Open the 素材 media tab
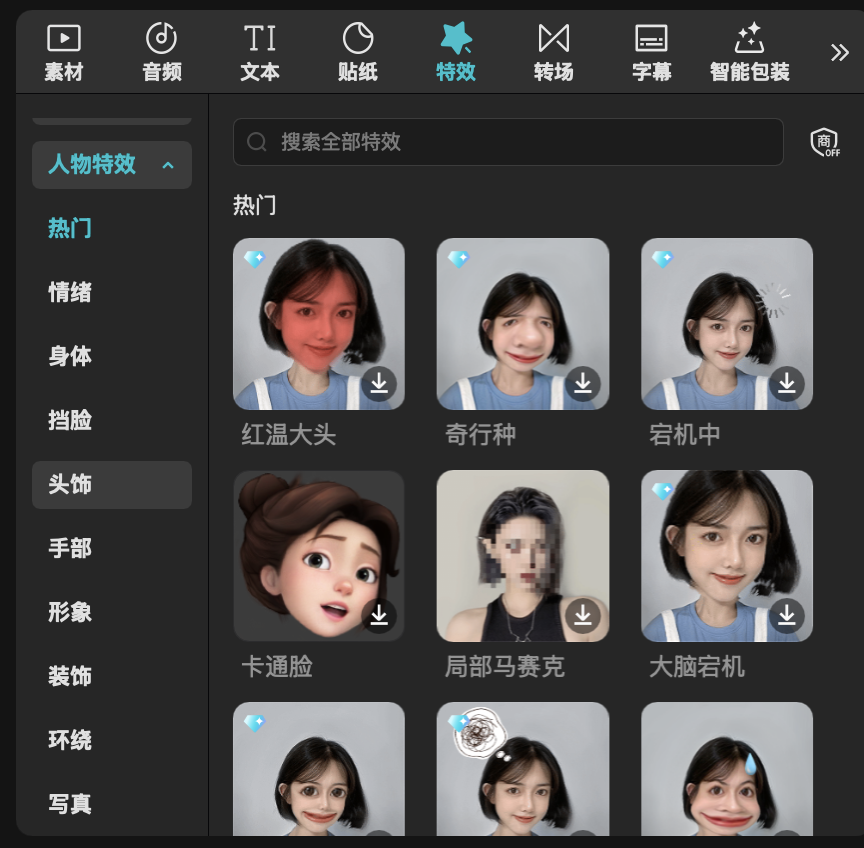This screenshot has height=848, width=864. click(63, 53)
